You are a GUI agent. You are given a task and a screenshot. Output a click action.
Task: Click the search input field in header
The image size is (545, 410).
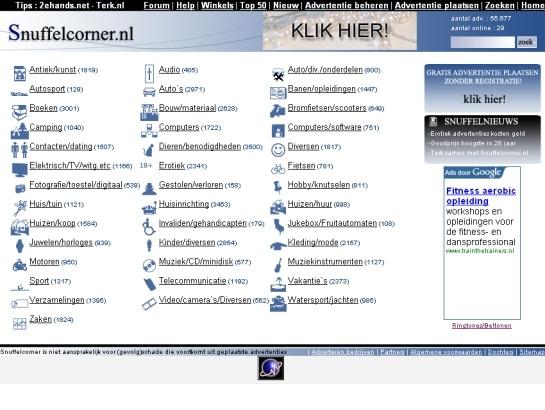(483, 42)
